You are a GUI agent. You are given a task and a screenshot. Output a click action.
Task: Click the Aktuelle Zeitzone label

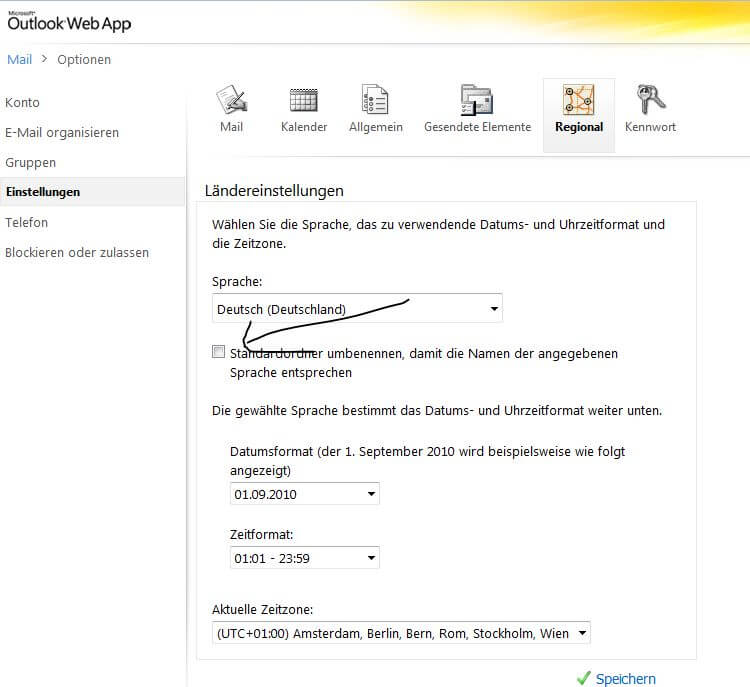pyautogui.click(x=263, y=609)
